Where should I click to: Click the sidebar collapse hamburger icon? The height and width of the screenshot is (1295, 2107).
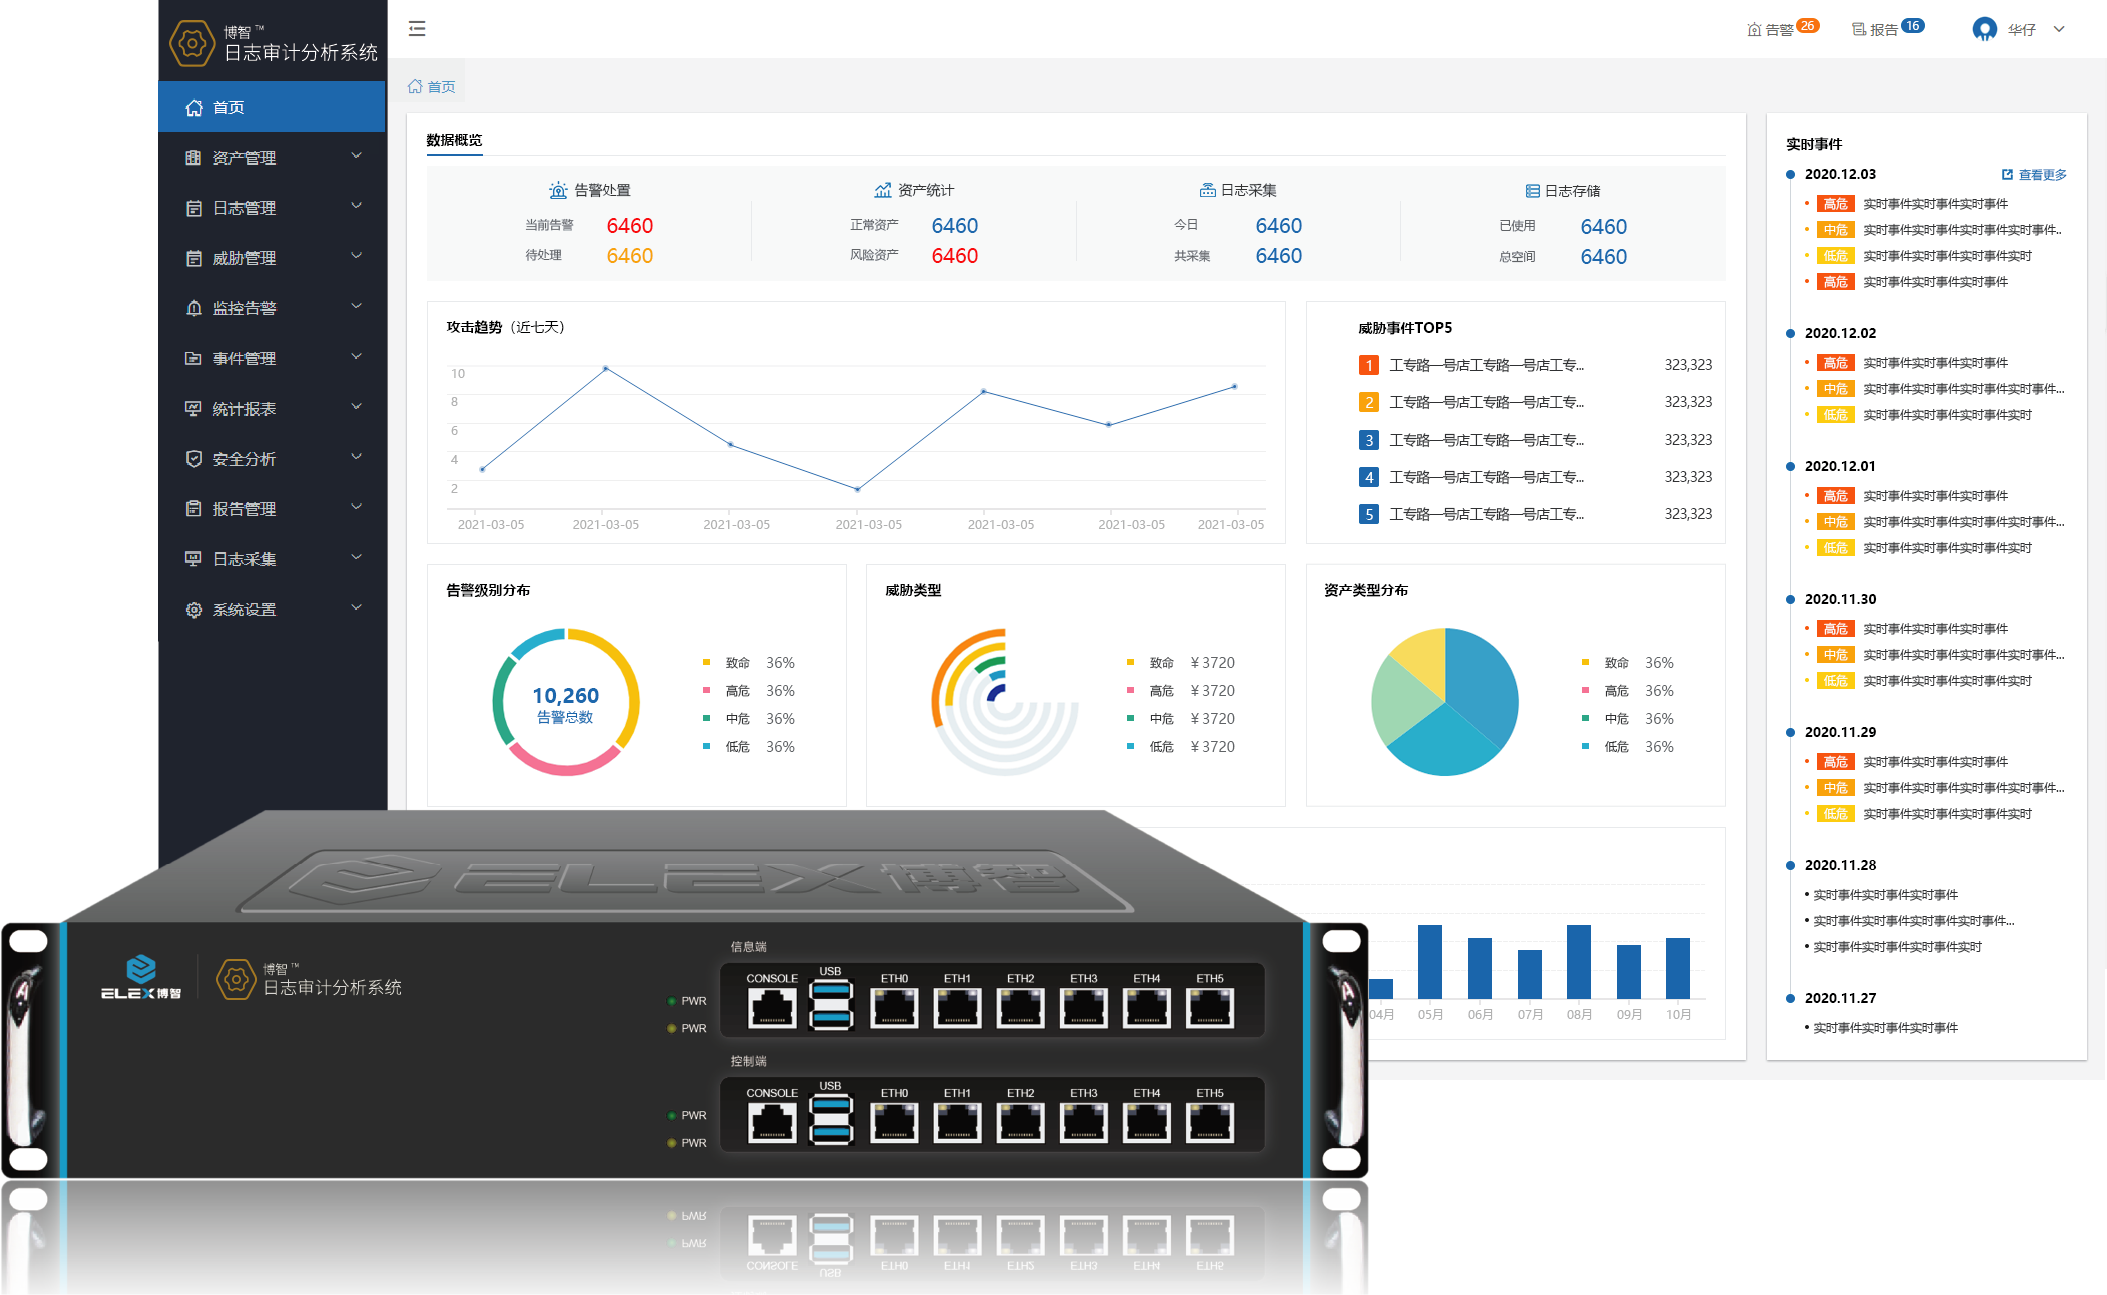coord(417,29)
